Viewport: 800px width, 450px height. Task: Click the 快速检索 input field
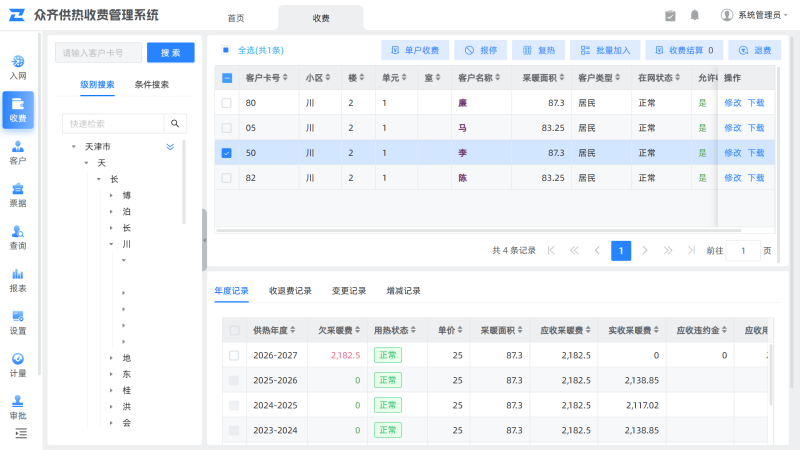(x=113, y=123)
